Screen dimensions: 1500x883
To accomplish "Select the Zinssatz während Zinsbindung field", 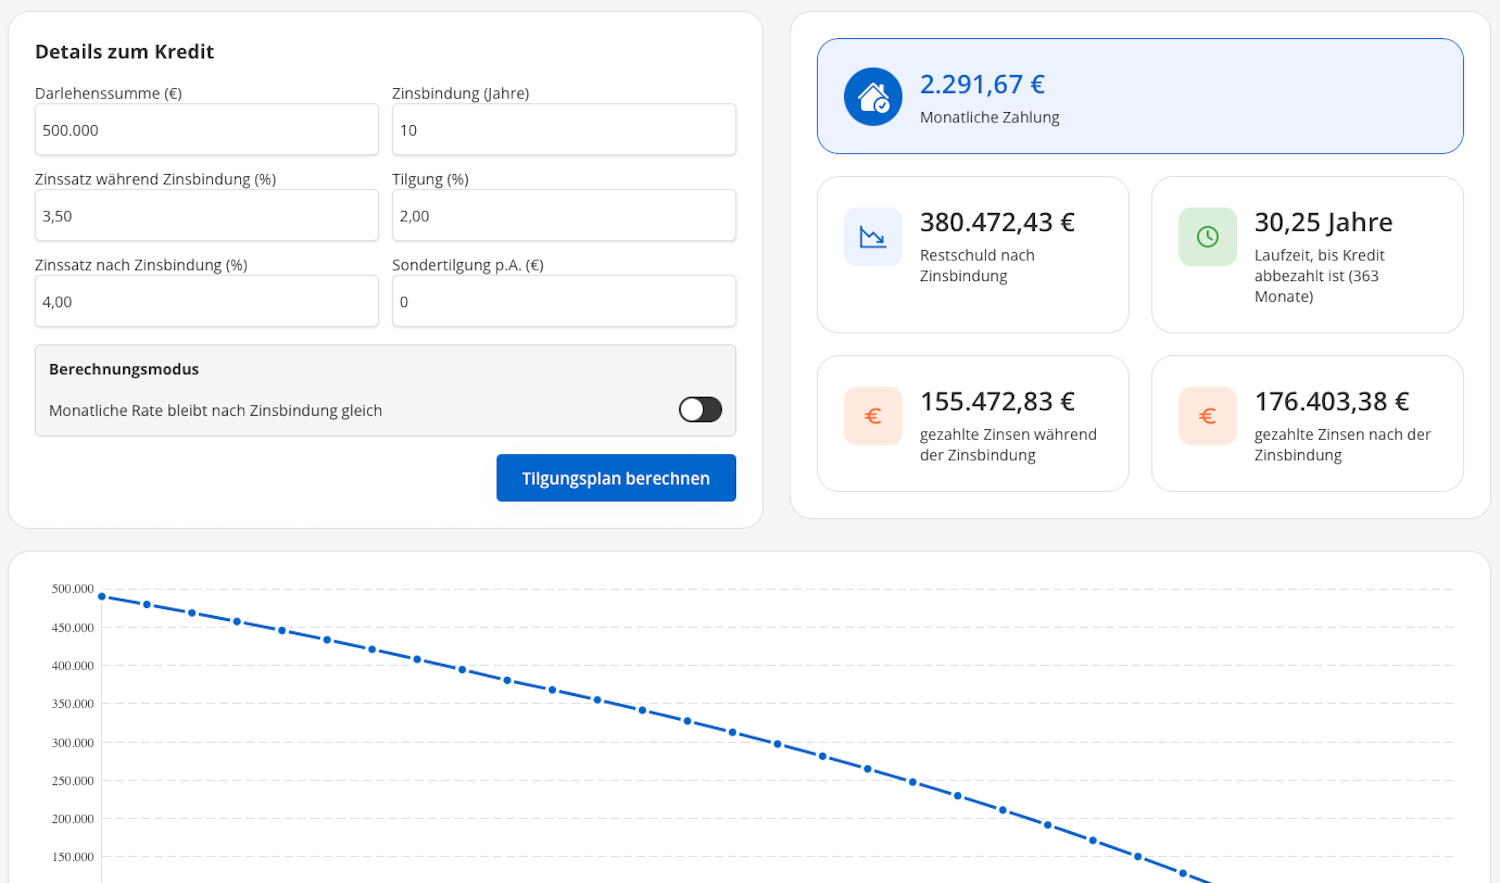I will (x=206, y=216).
